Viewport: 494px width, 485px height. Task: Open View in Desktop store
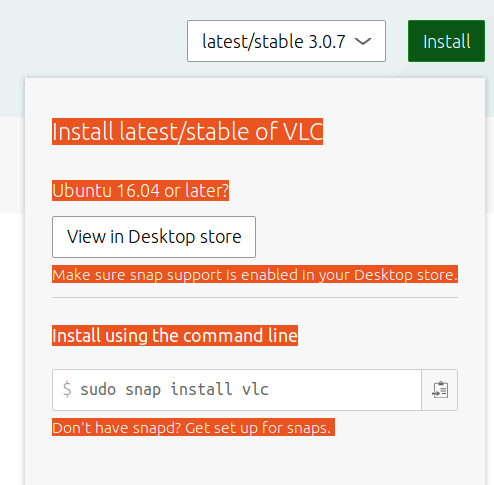(154, 237)
